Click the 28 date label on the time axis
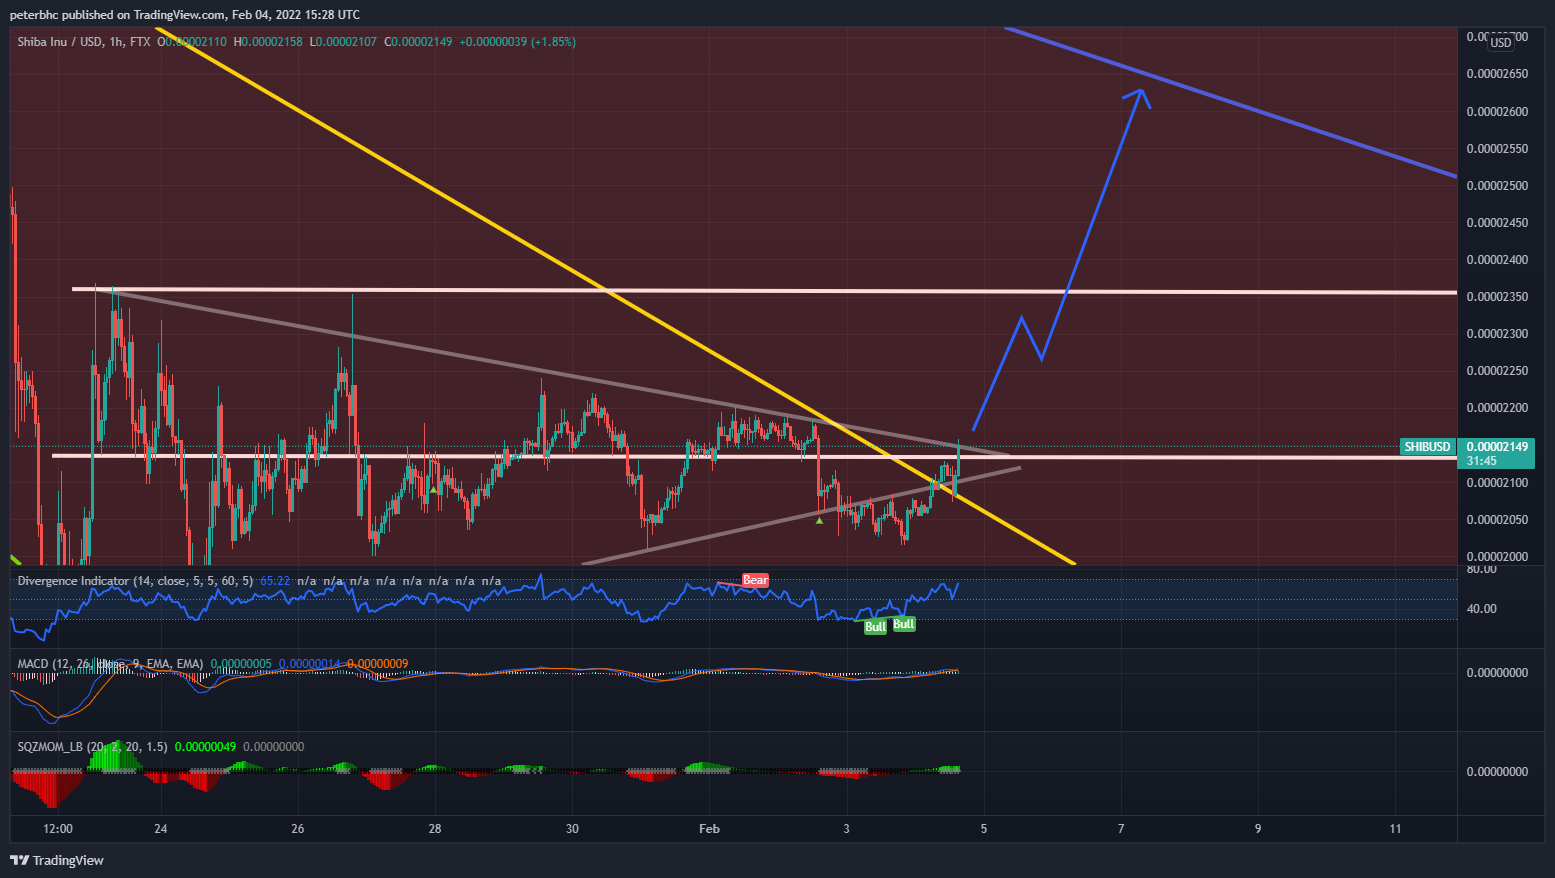The width and height of the screenshot is (1555, 878). (435, 829)
